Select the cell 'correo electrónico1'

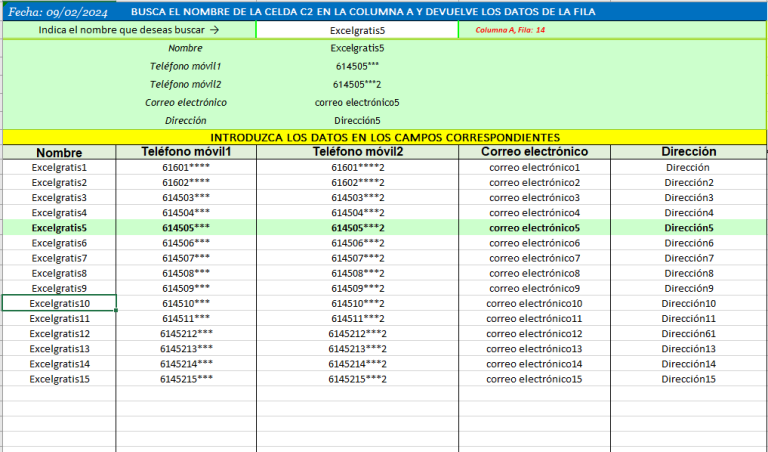pyautogui.click(x=534, y=167)
